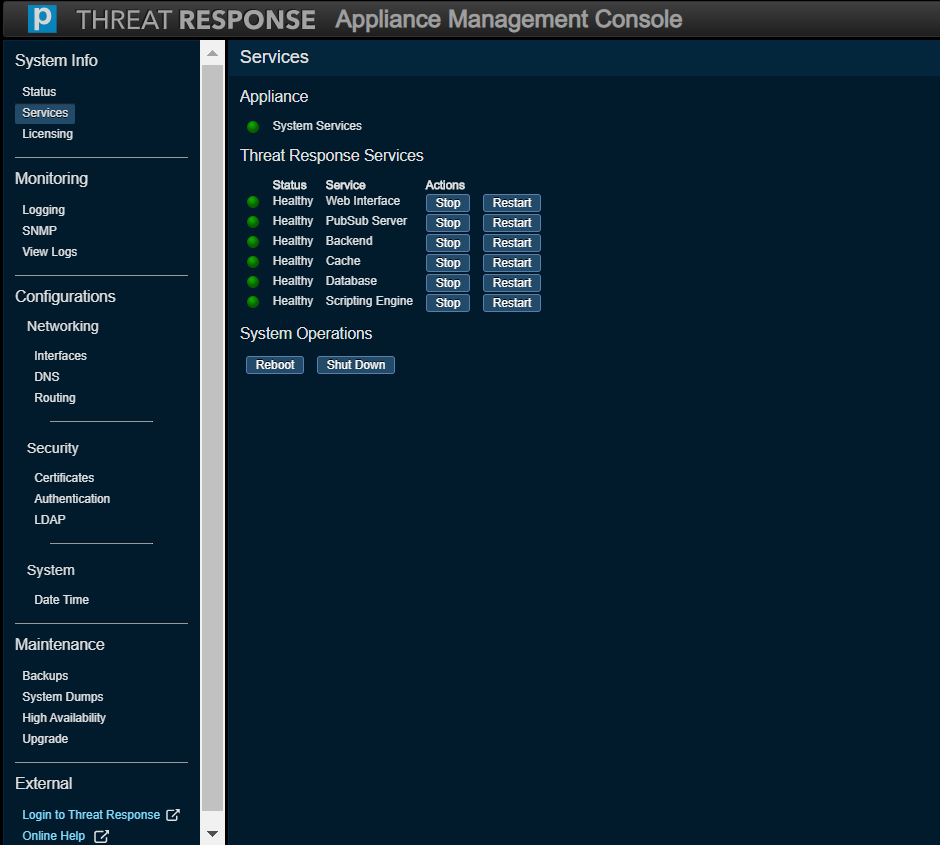Image resolution: width=940 pixels, height=845 pixels.
Task: Stop the Cache service
Action: [x=448, y=262]
